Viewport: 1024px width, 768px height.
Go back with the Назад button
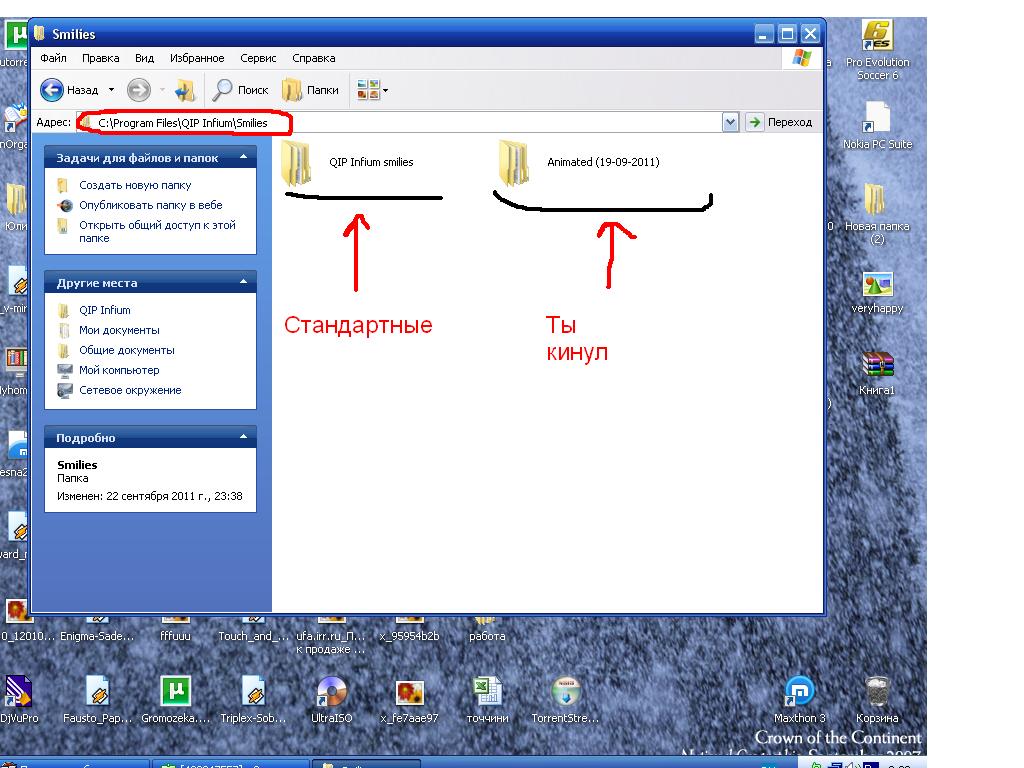[69, 89]
